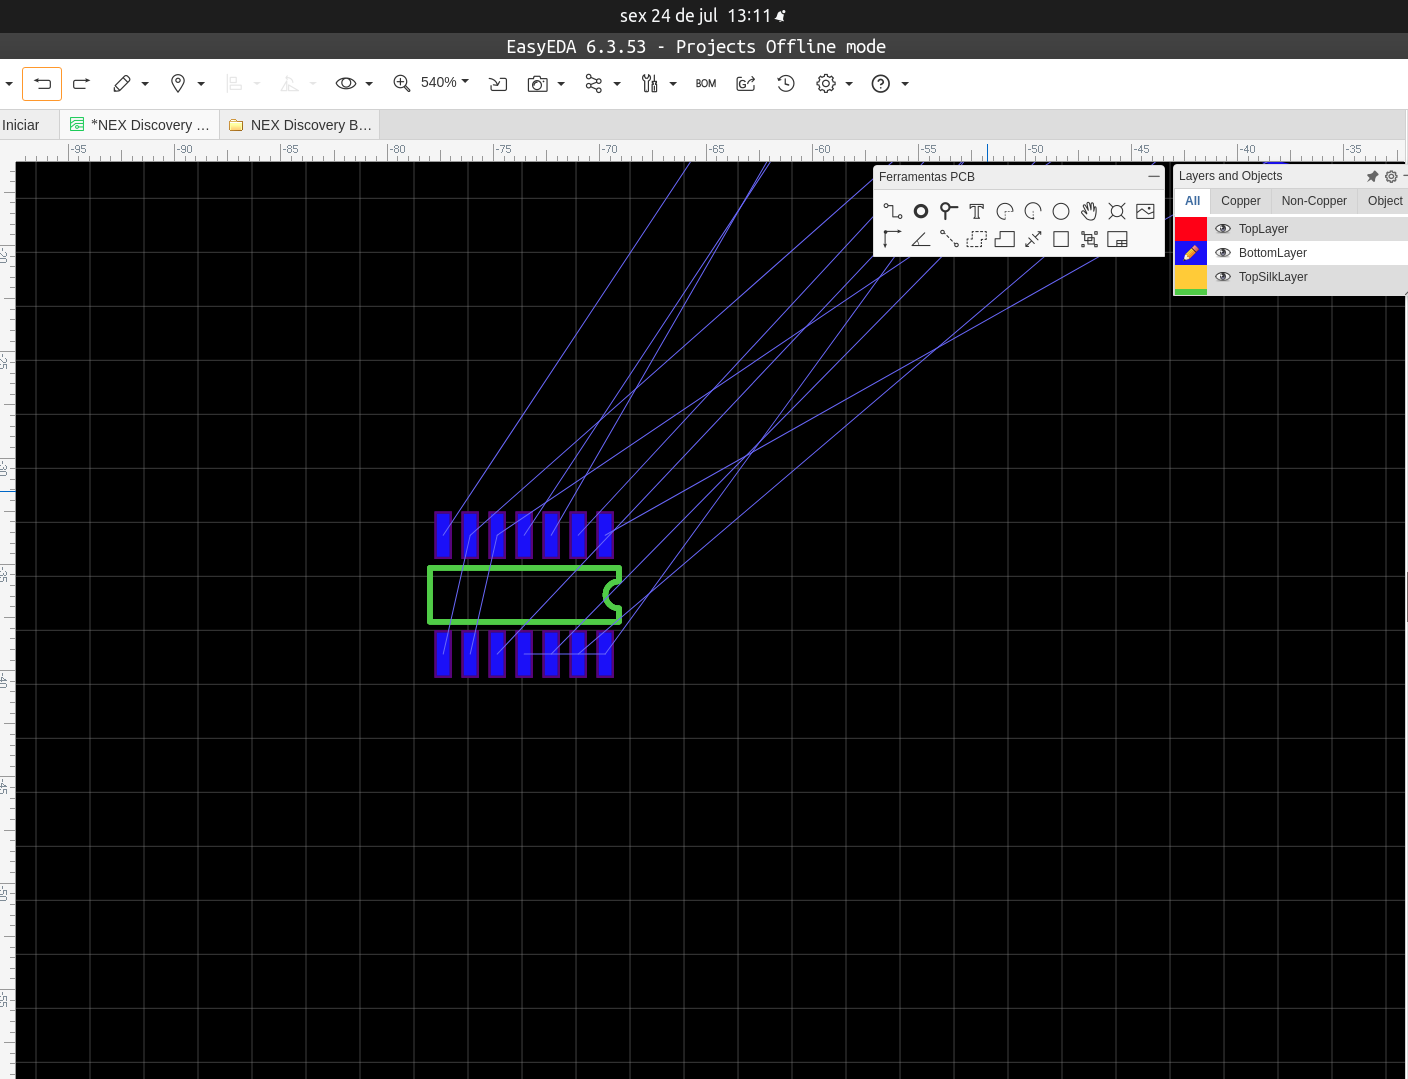Click the settings gear in top toolbar

point(826,84)
